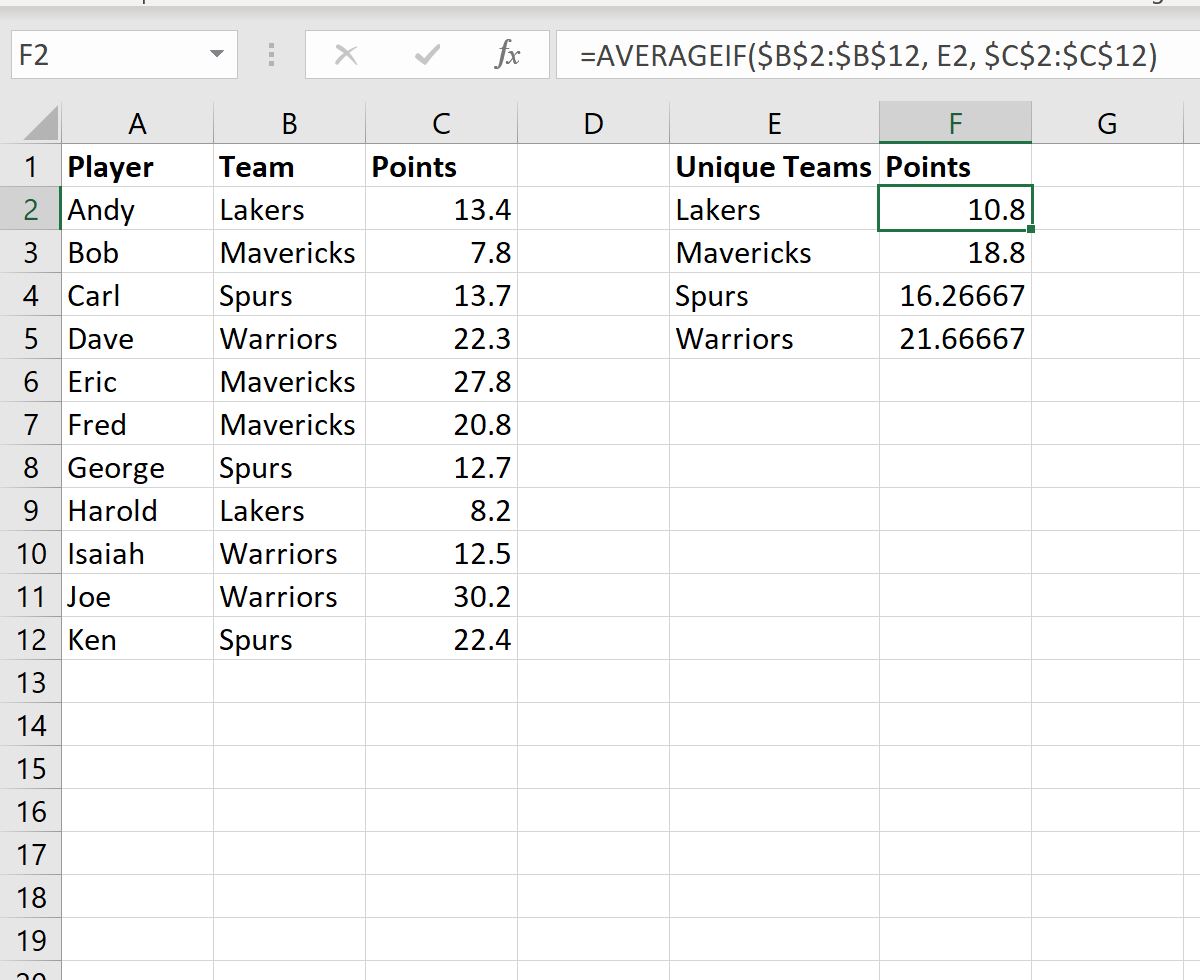Click the Team header cell
1200x980 pixels.
[289, 167]
